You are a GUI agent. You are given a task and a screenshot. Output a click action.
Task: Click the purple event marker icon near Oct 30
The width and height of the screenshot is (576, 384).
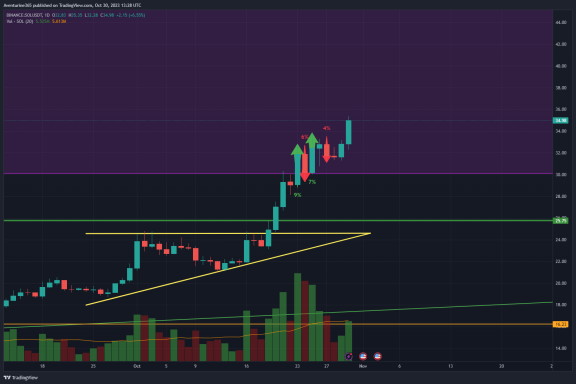(x=348, y=356)
